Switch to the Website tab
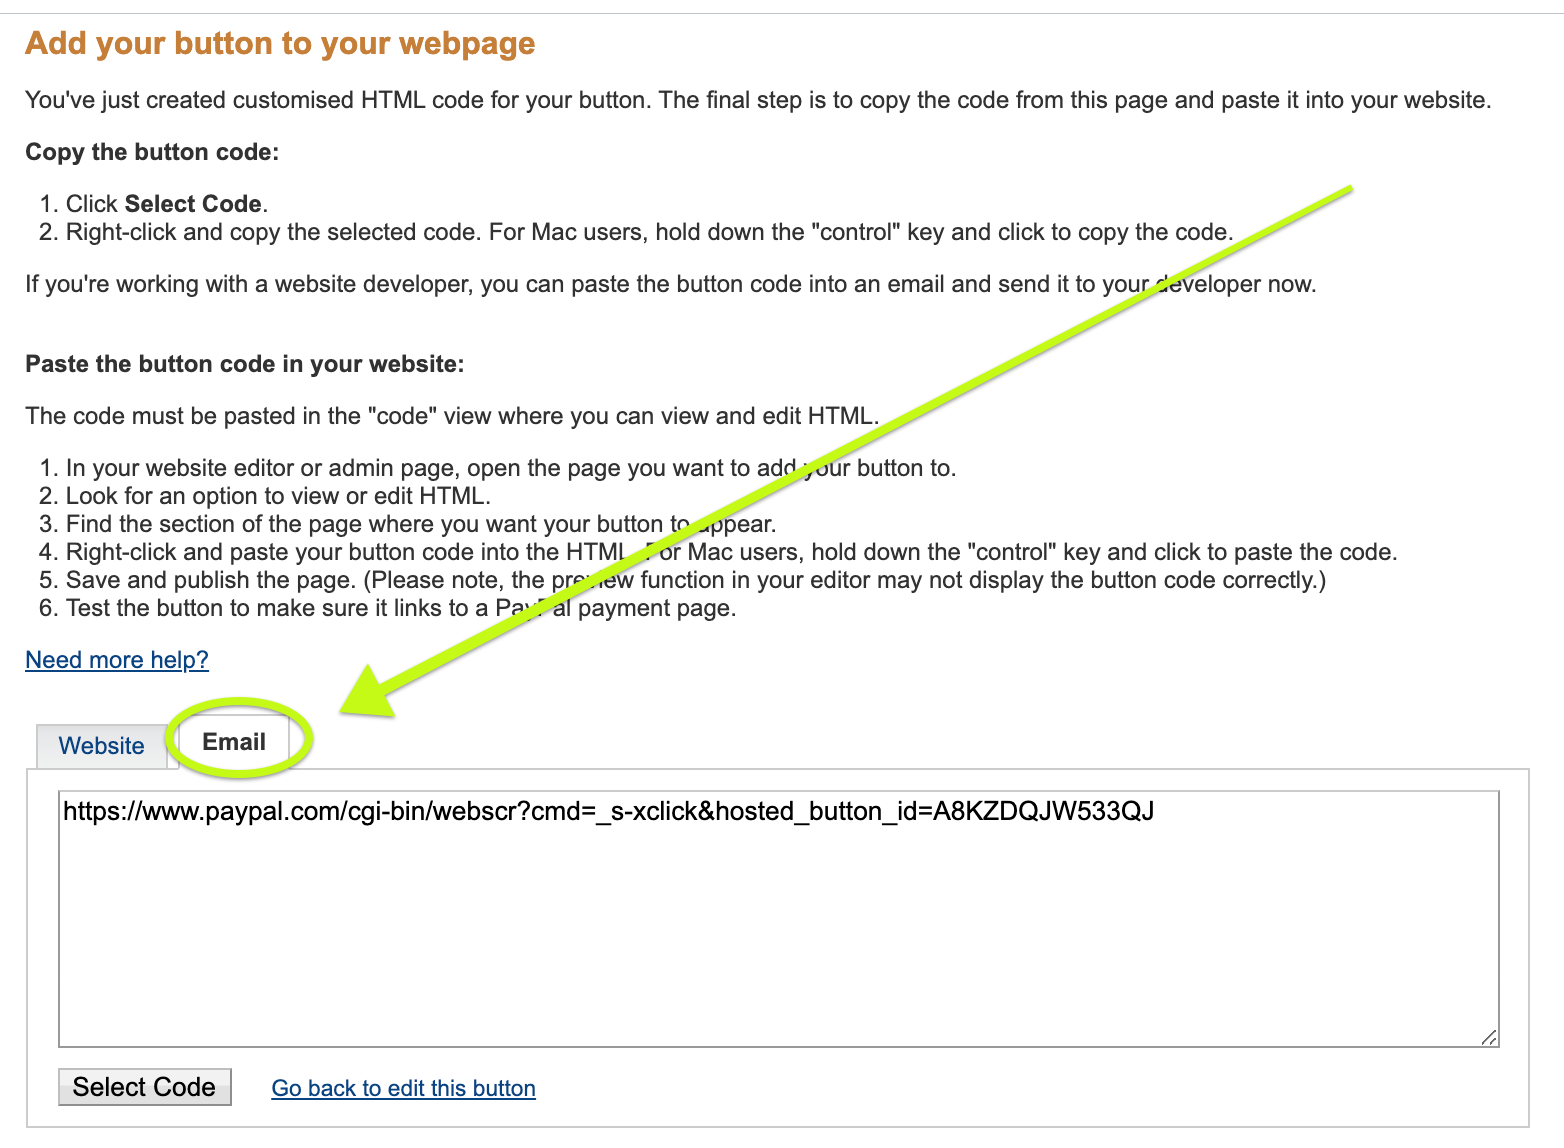 coord(102,746)
